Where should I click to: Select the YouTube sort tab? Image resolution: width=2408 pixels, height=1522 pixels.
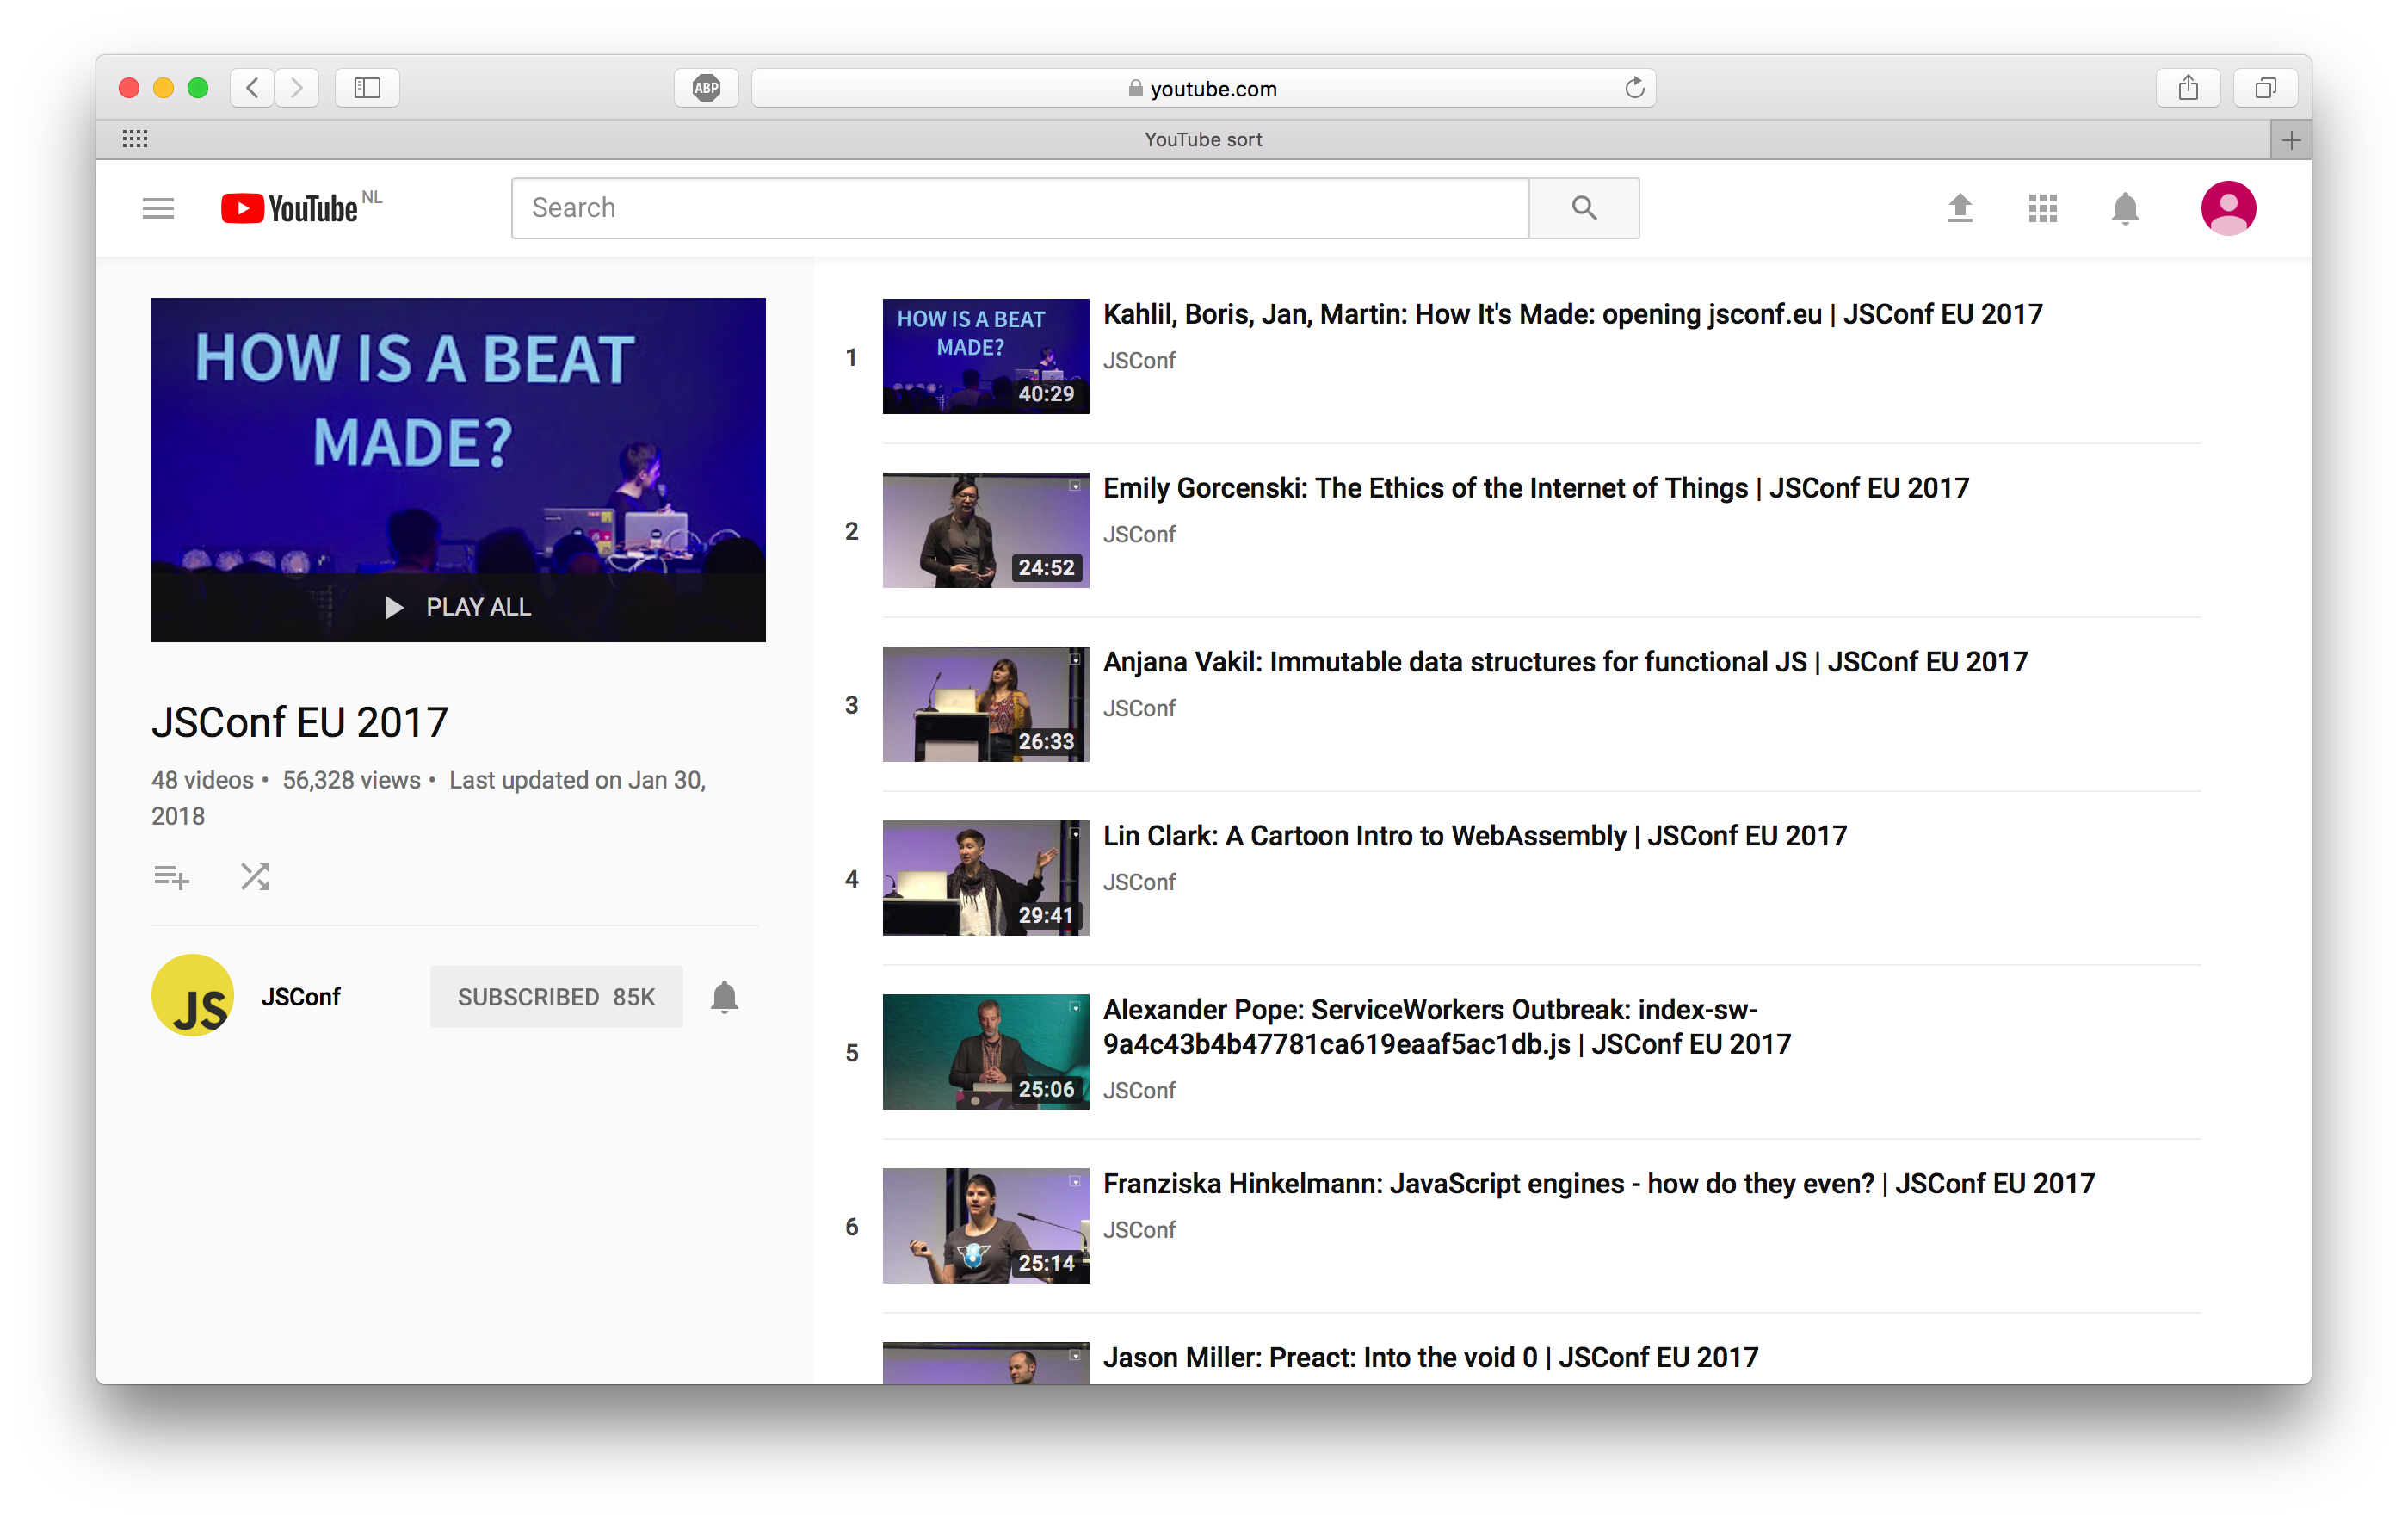[x=1203, y=140]
